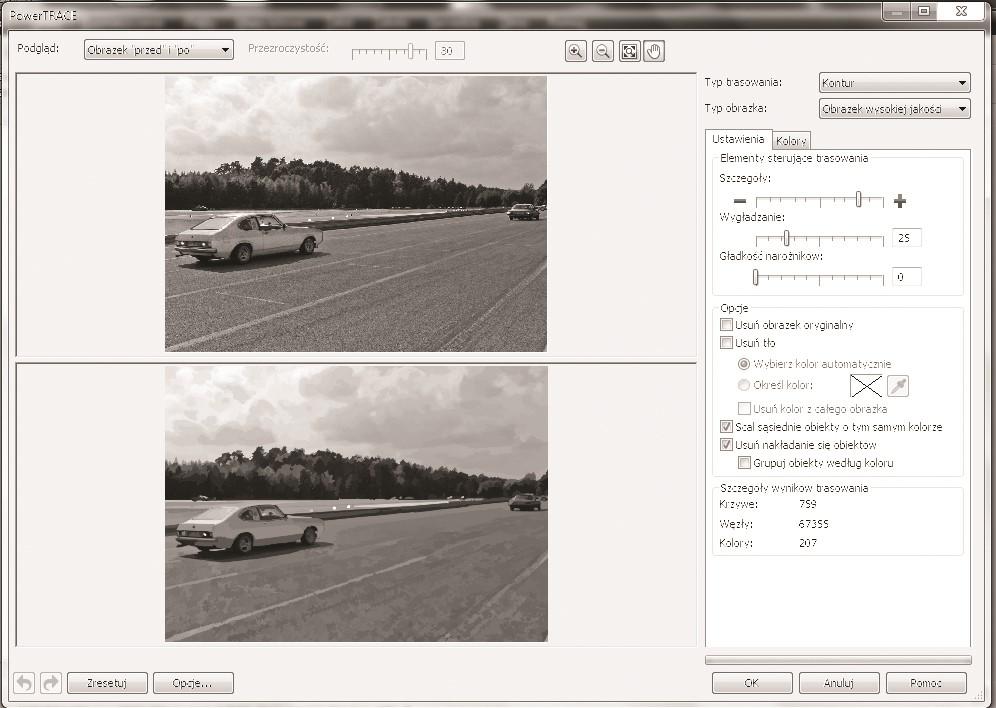Click the 'Opcje...' button
996x708 pixels.
tap(193, 683)
